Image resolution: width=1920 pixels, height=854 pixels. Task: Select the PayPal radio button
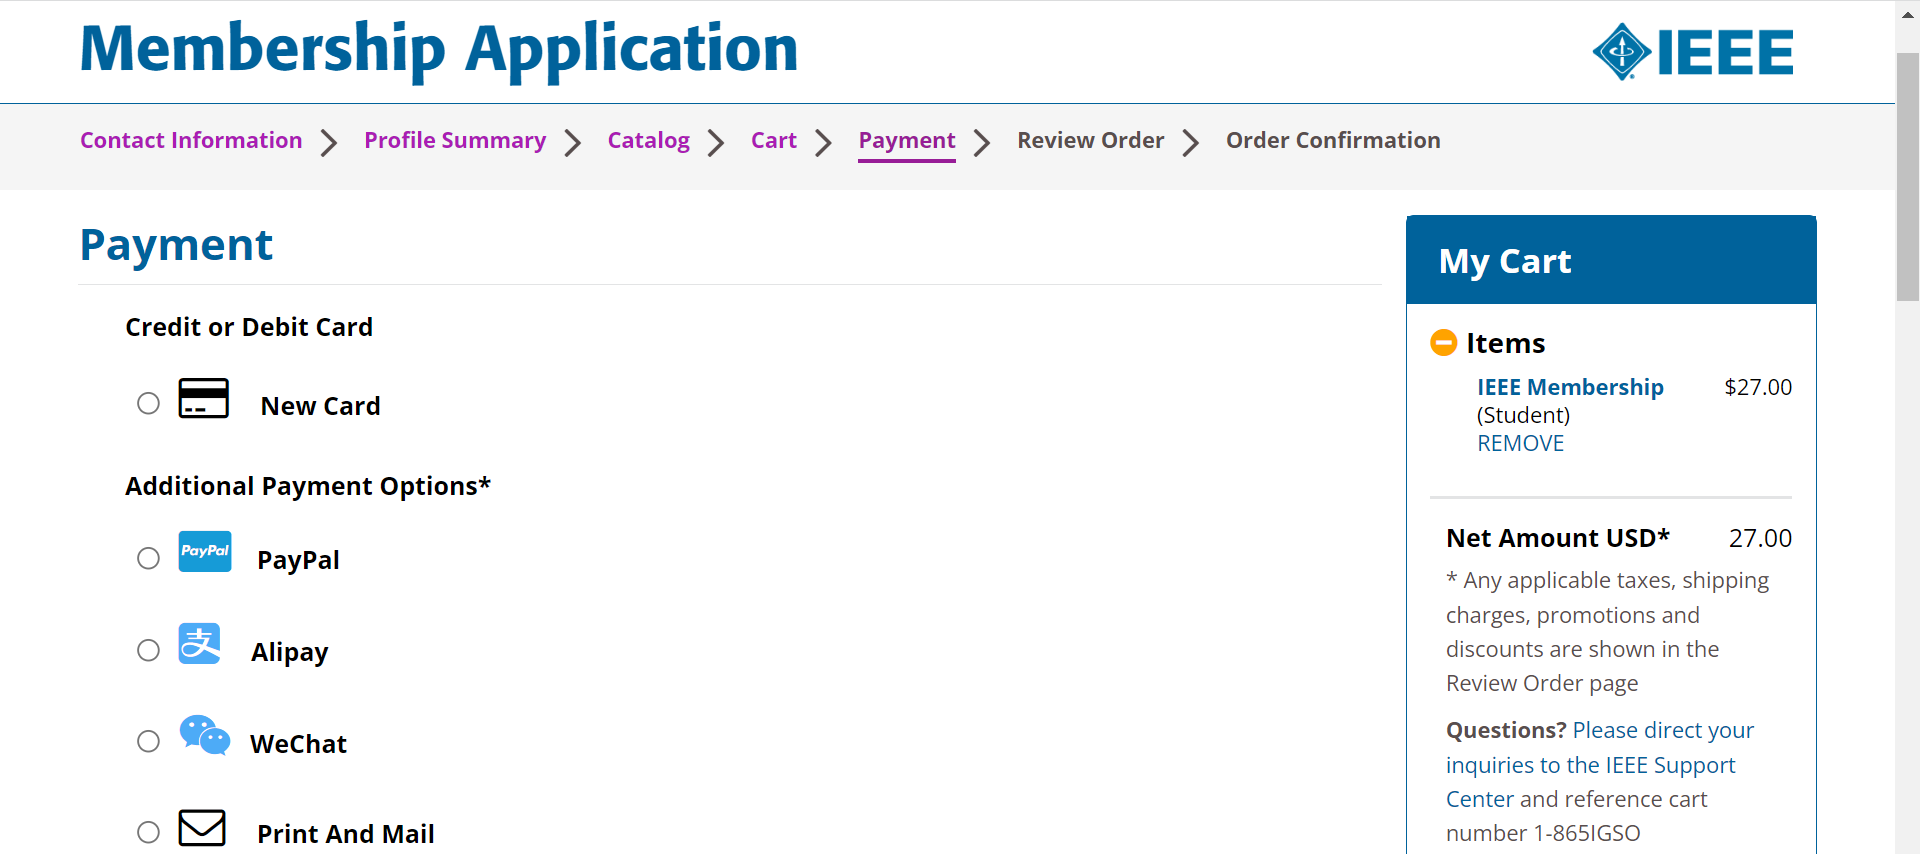point(148,558)
